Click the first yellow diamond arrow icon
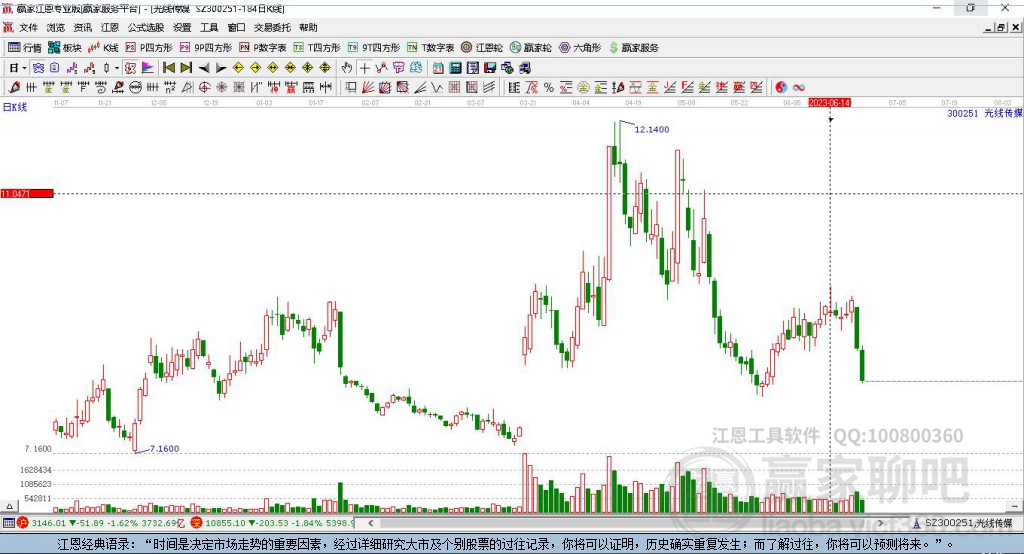Image resolution: width=1024 pixels, height=554 pixels. 238,68
